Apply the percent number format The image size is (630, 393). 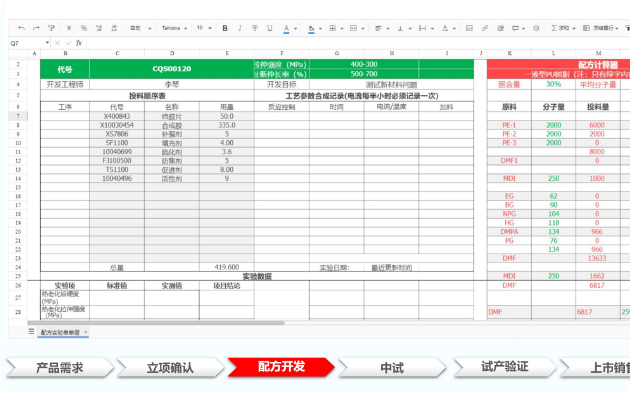pyautogui.click(x=84, y=28)
